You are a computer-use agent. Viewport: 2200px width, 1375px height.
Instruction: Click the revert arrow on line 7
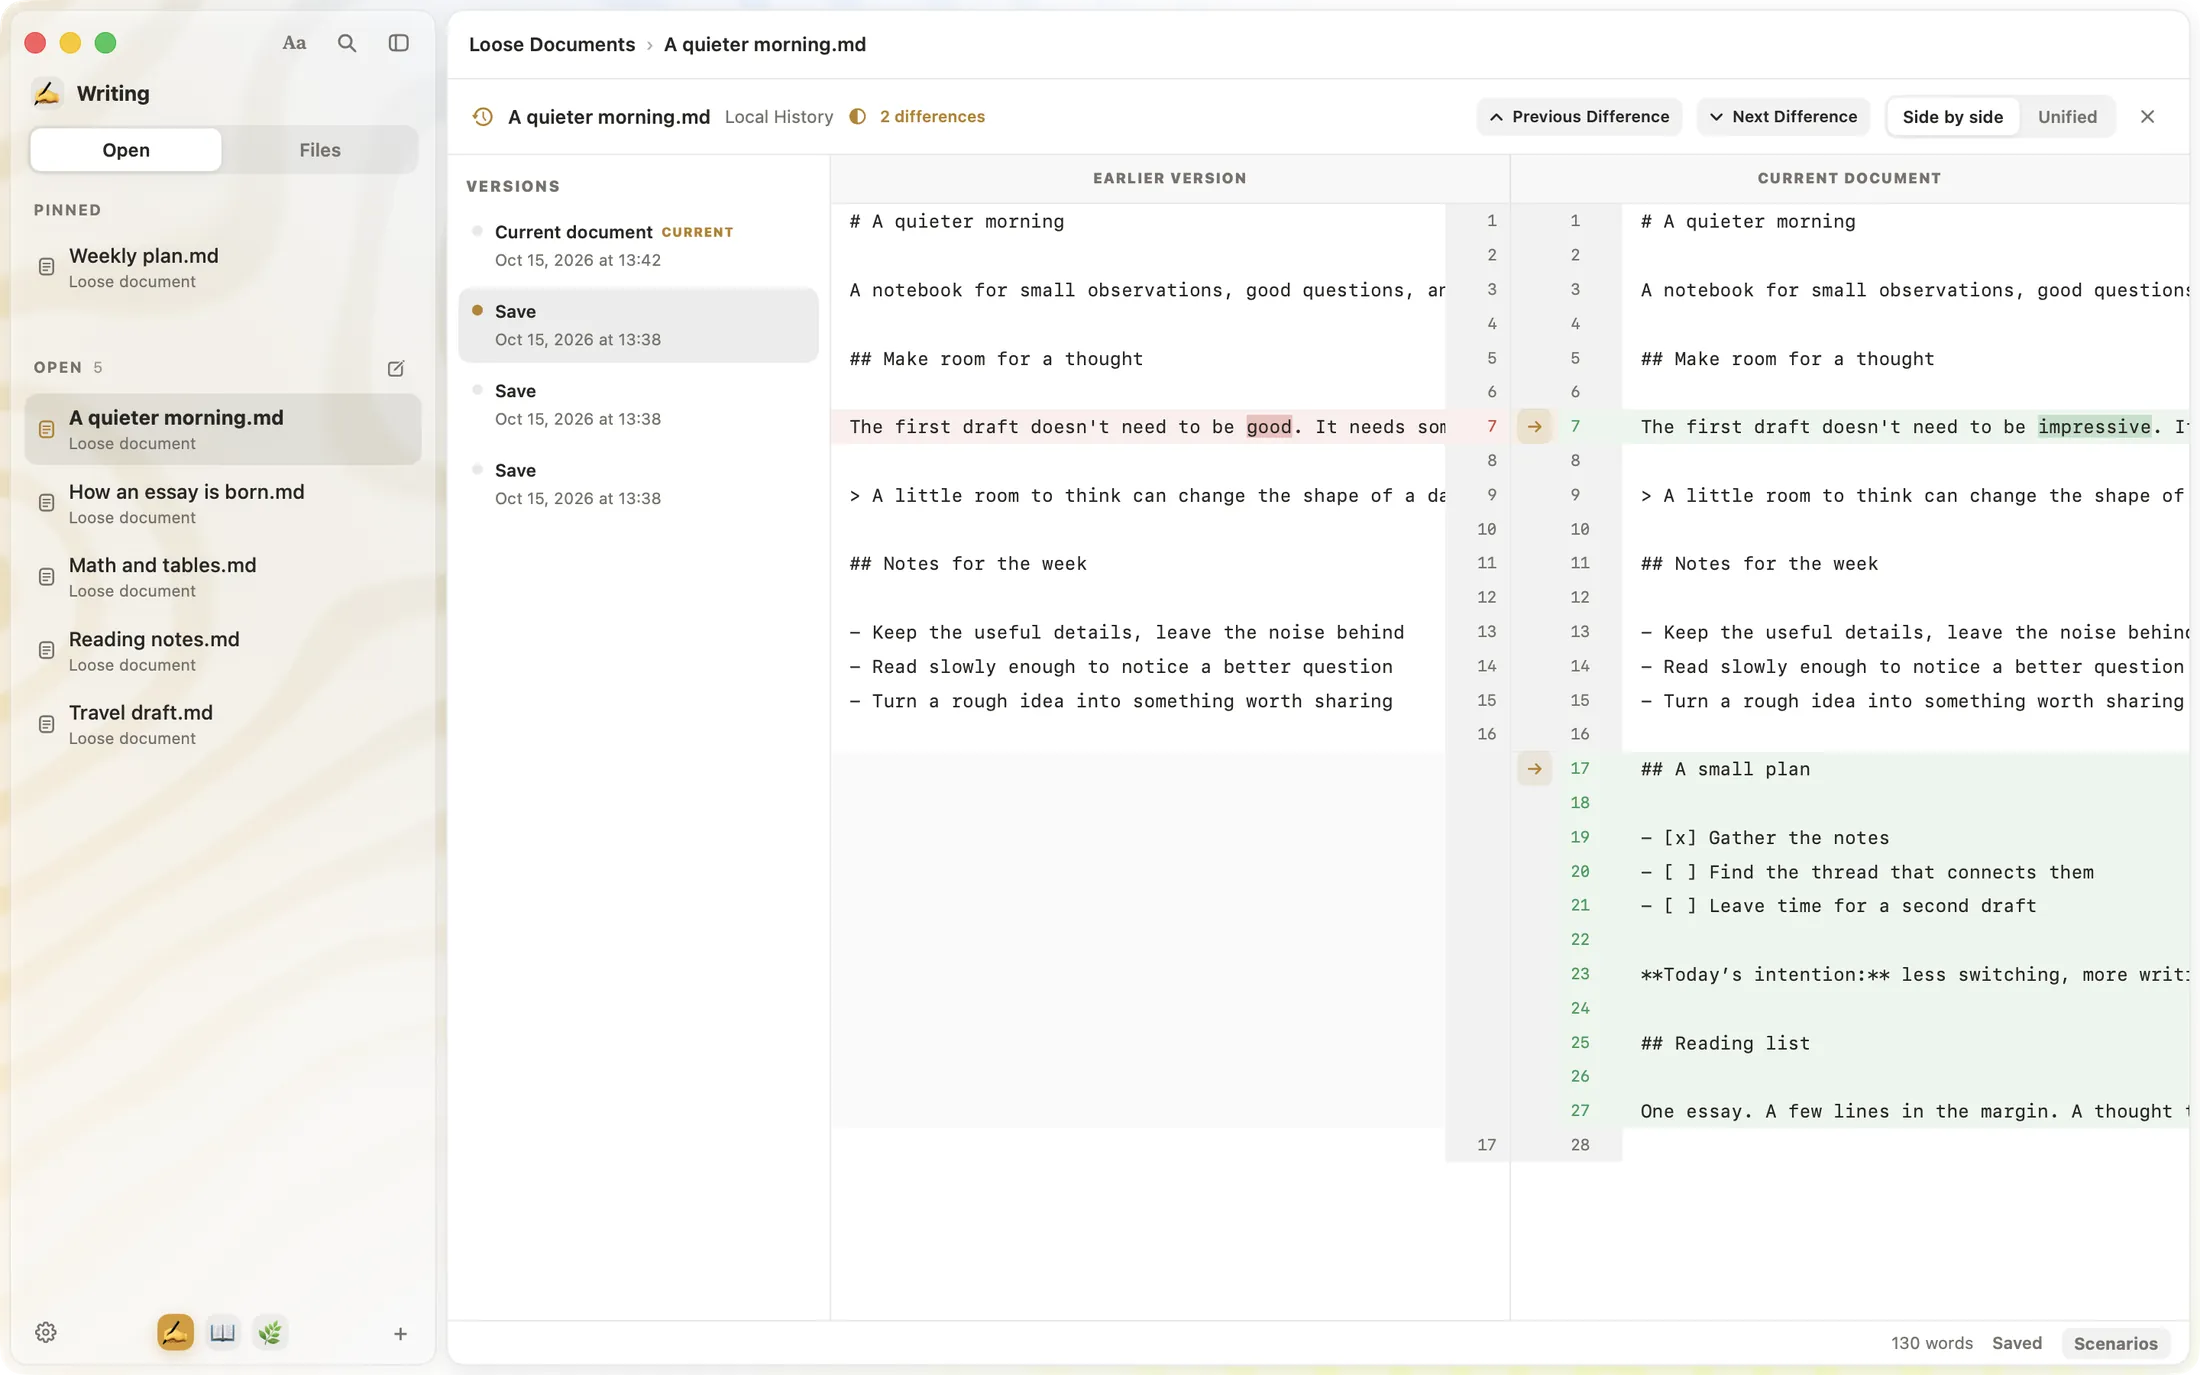[1534, 427]
